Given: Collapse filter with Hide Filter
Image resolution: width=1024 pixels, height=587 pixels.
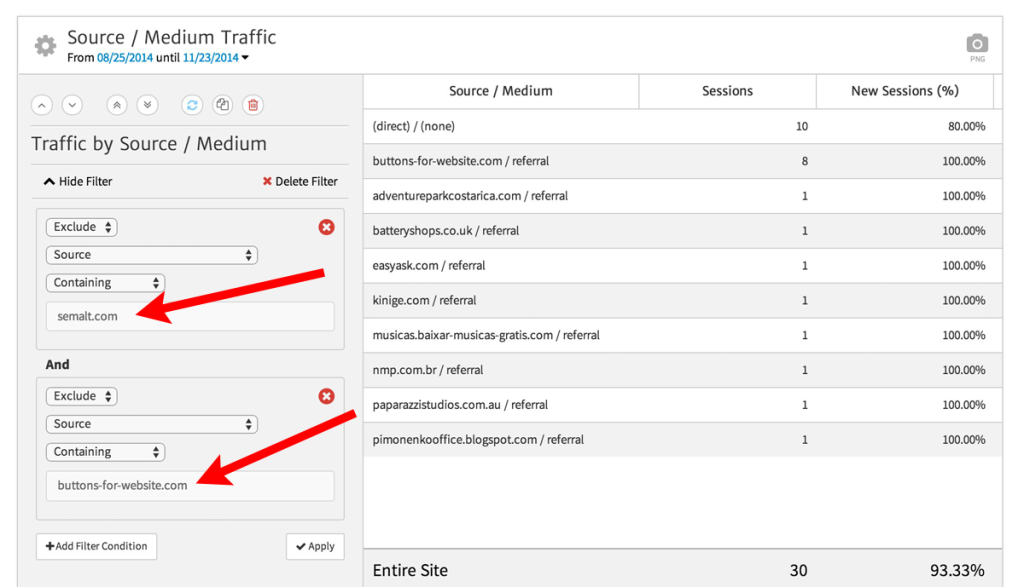Looking at the screenshot, I should 78,181.
